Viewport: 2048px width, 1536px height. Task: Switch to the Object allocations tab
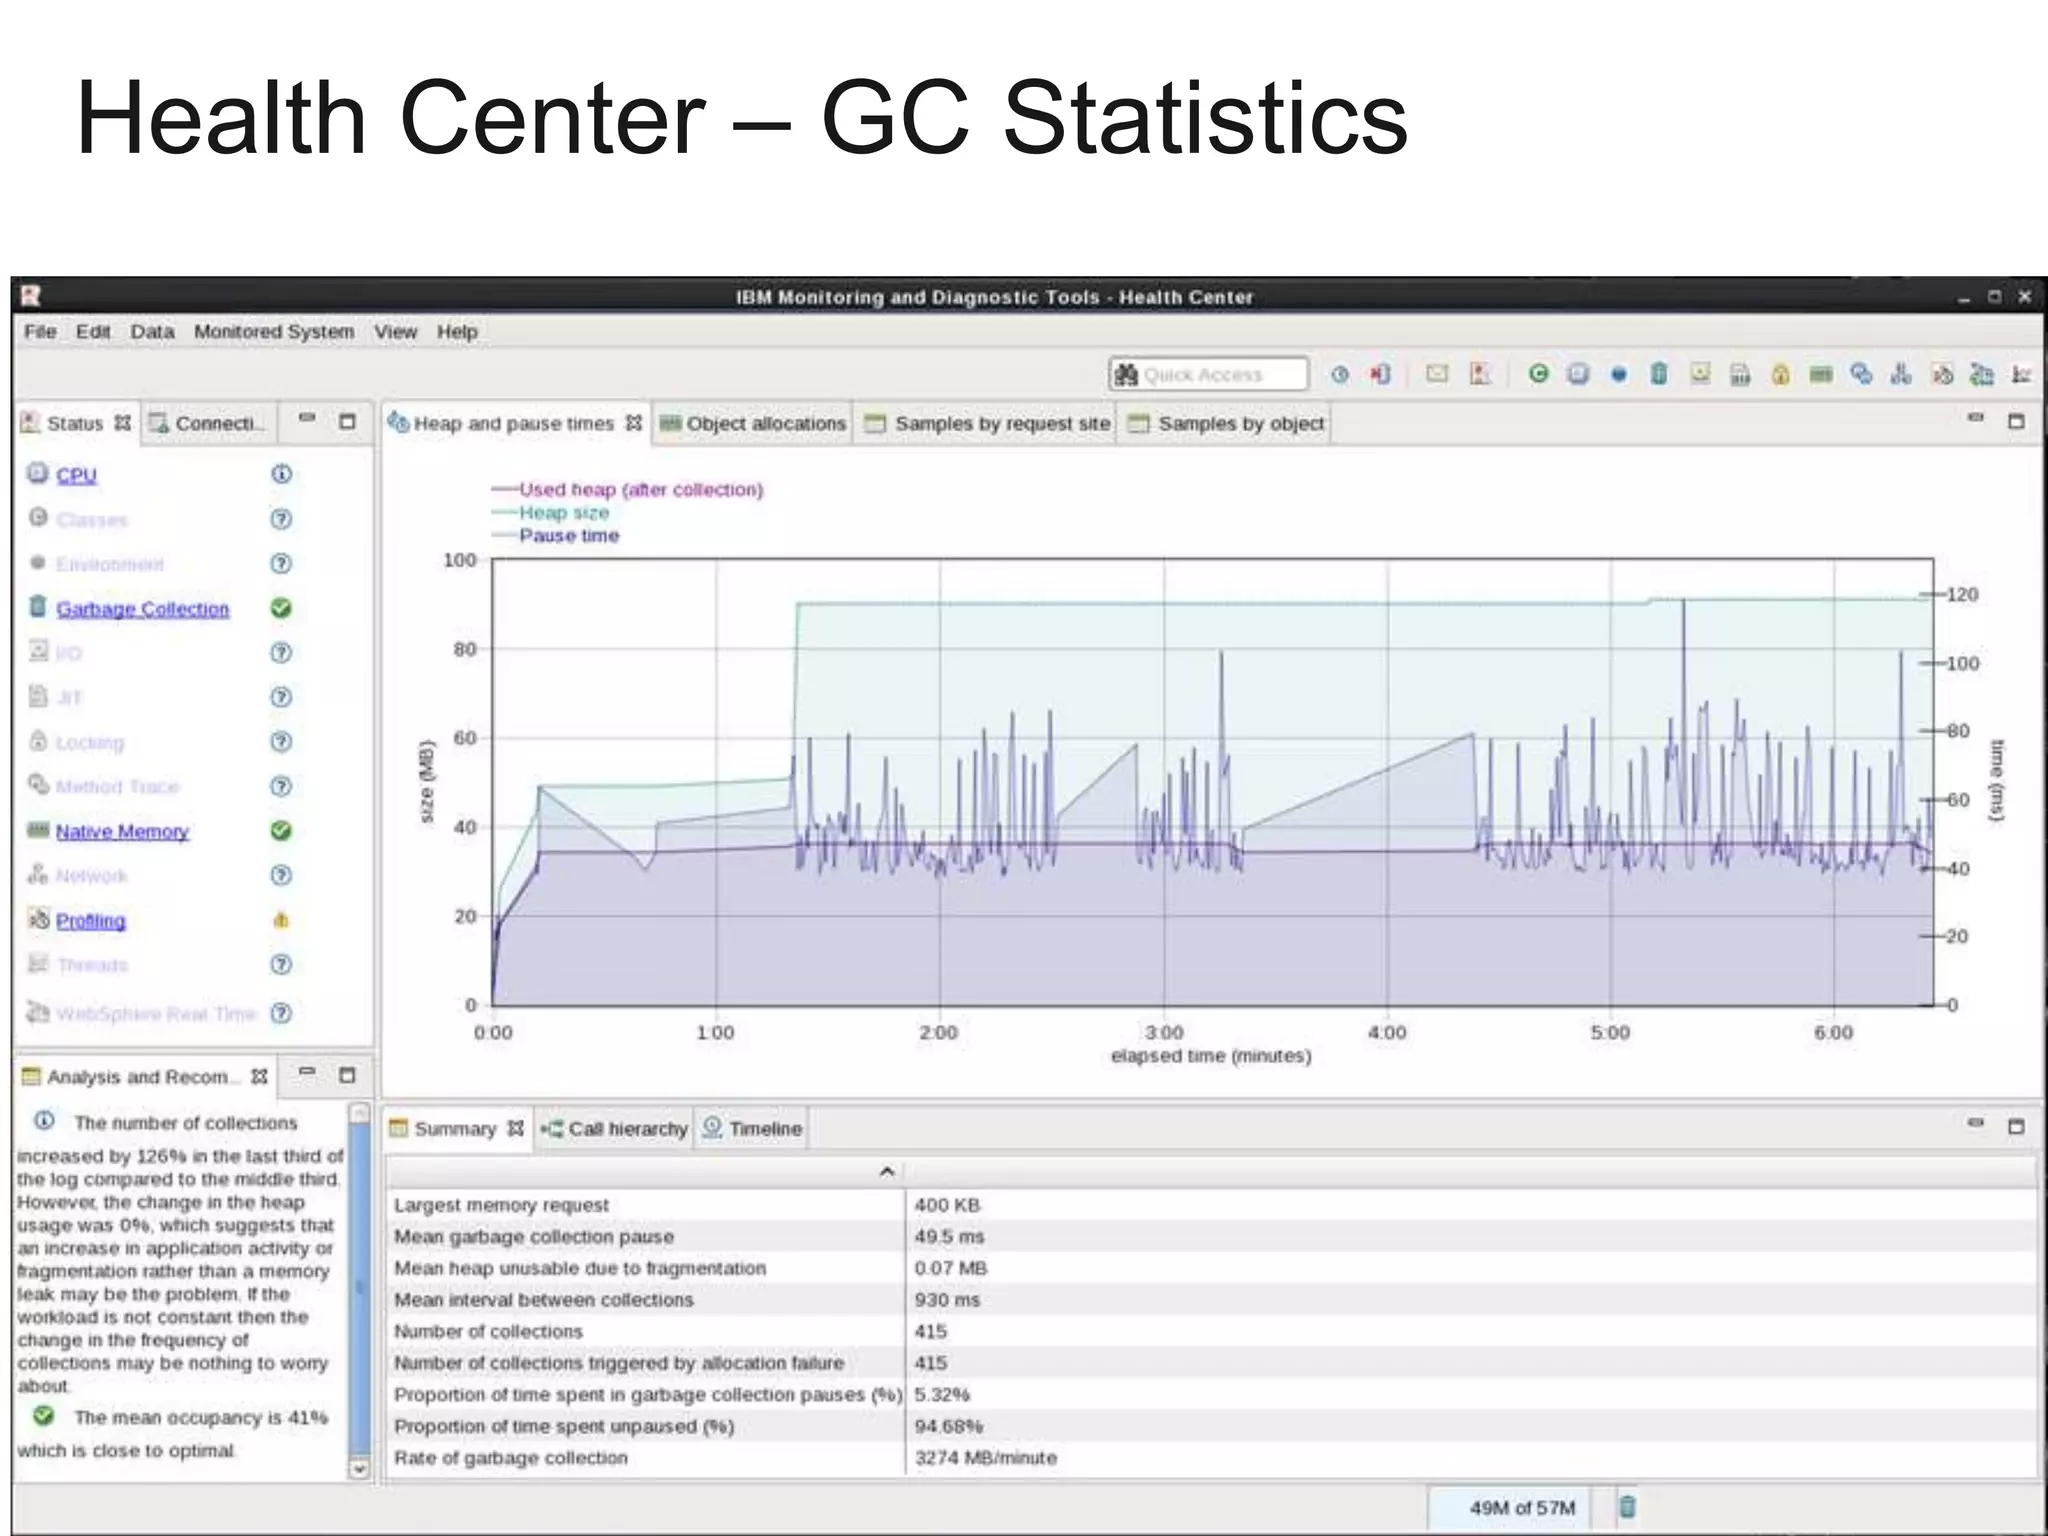[753, 423]
